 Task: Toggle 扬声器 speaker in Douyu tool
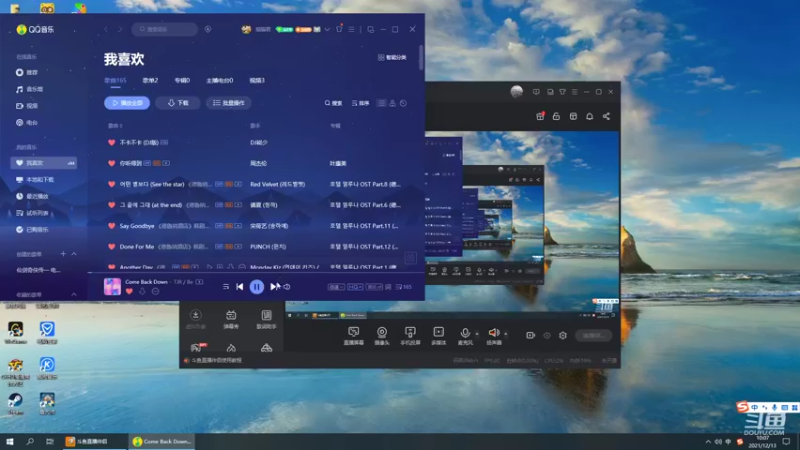pyautogui.click(x=494, y=336)
